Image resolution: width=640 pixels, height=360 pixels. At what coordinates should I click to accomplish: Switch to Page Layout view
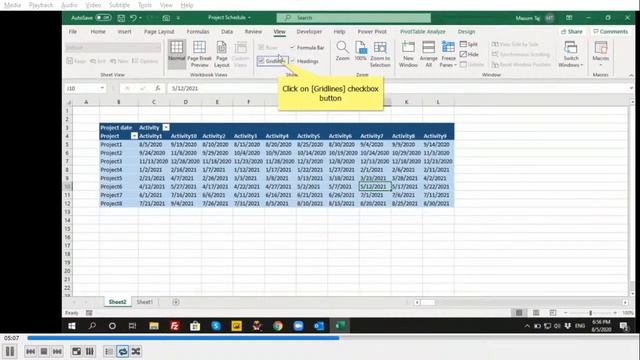[x=222, y=53]
